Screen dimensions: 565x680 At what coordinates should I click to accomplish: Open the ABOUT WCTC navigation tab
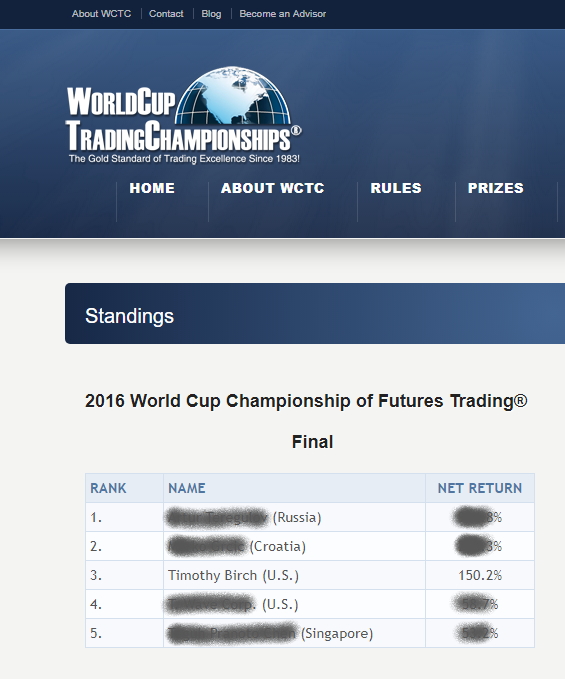(x=273, y=188)
